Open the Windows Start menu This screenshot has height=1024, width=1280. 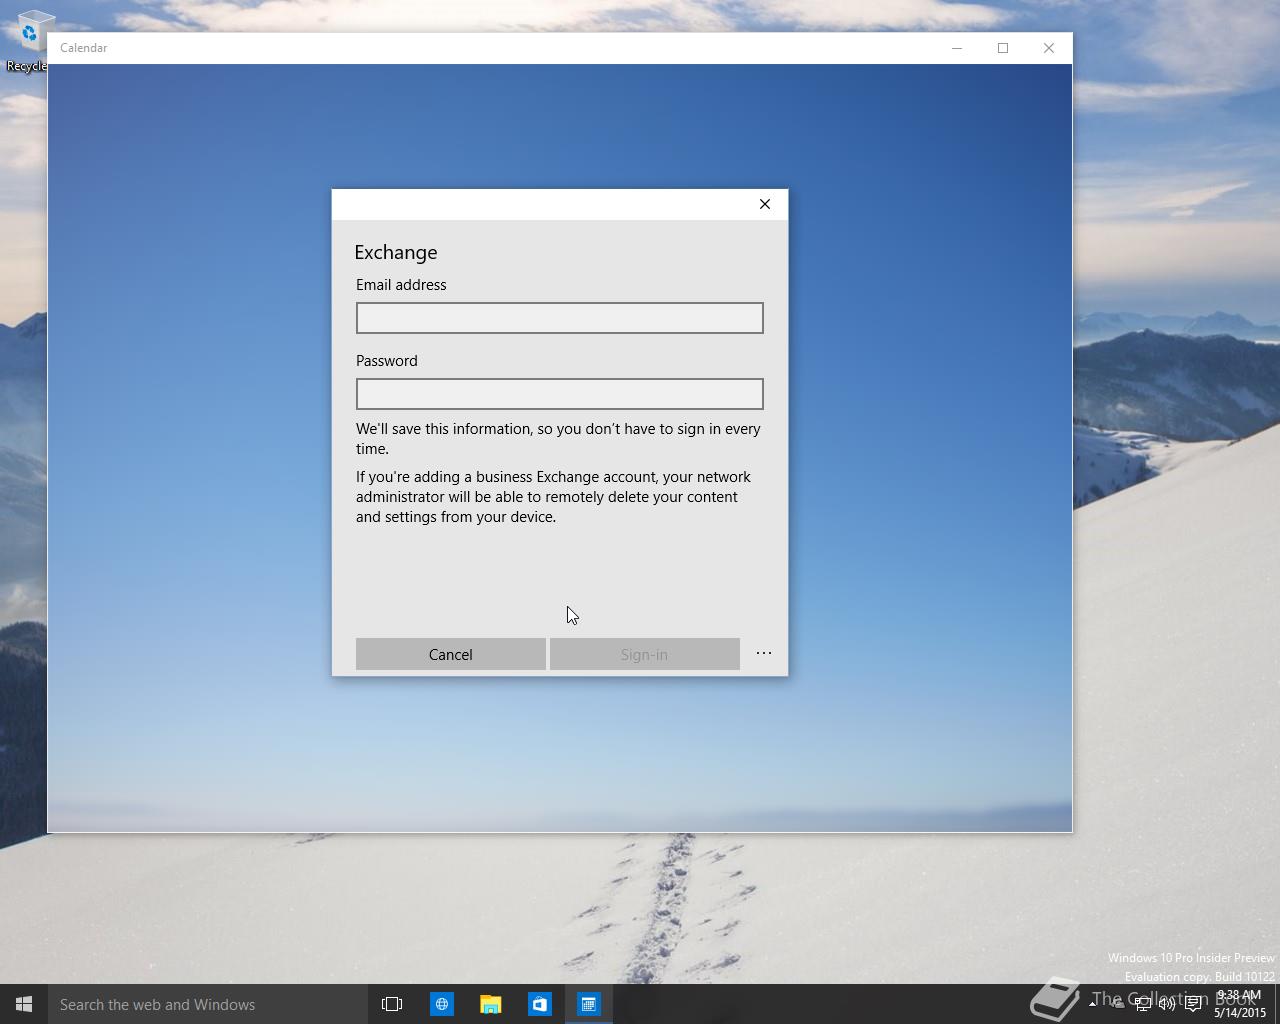point(24,1004)
